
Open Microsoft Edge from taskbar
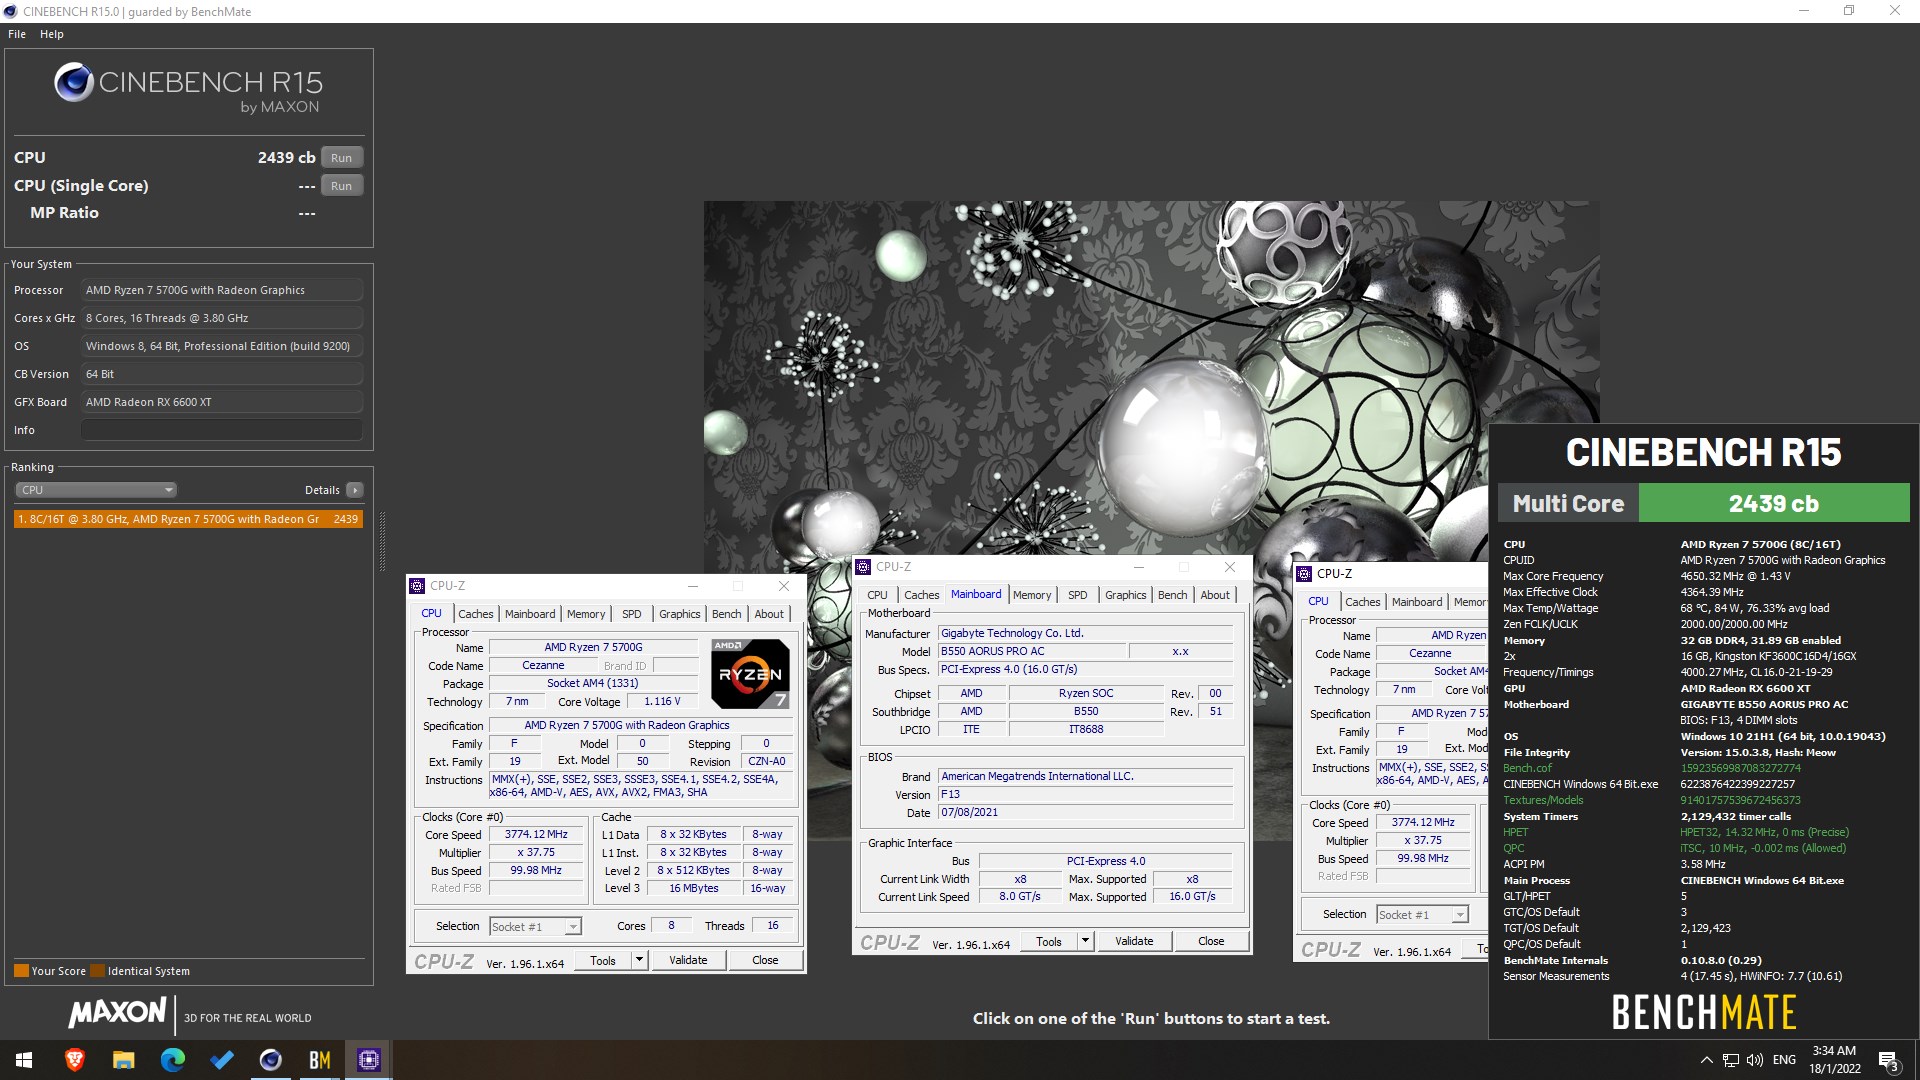172,1060
